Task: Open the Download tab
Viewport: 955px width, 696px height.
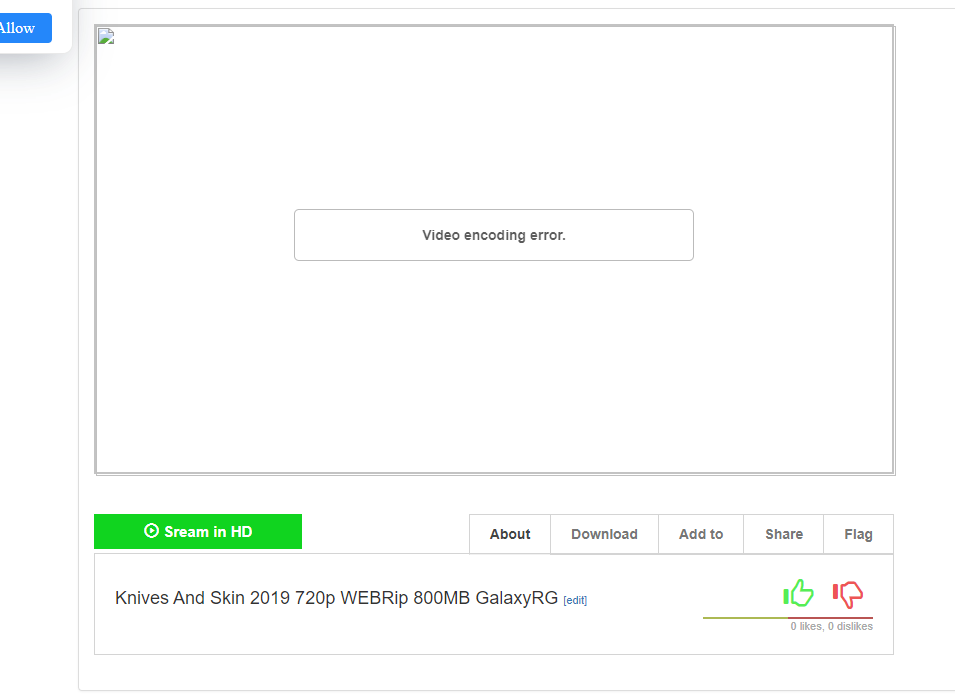Action: [x=604, y=534]
